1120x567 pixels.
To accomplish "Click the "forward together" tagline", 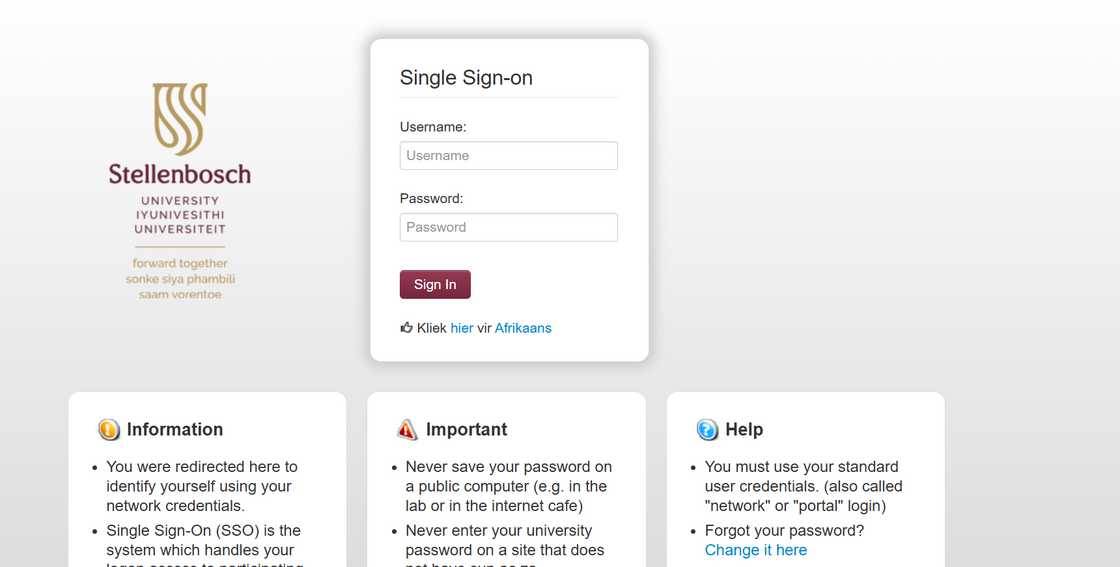I will (x=180, y=264).
